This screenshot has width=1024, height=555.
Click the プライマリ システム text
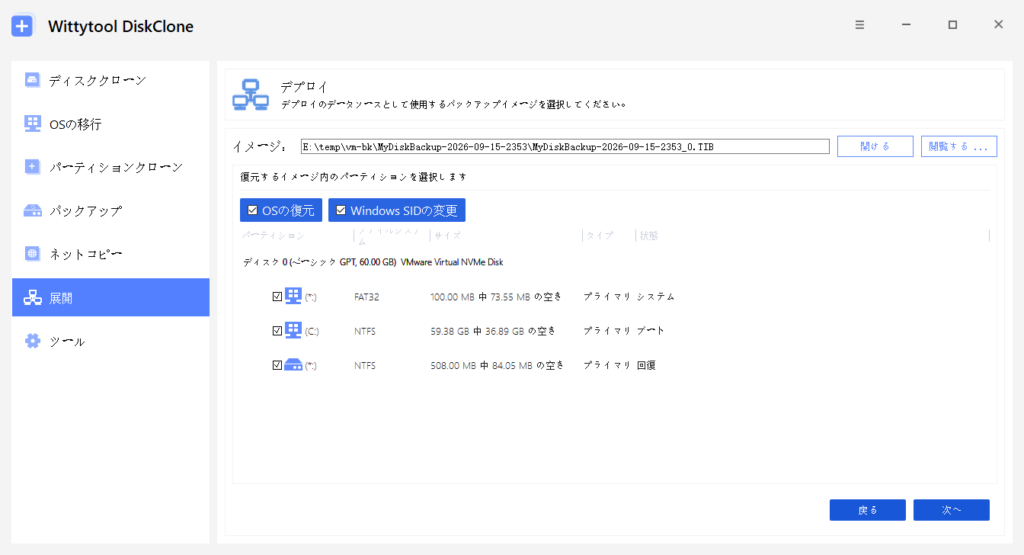tap(629, 296)
